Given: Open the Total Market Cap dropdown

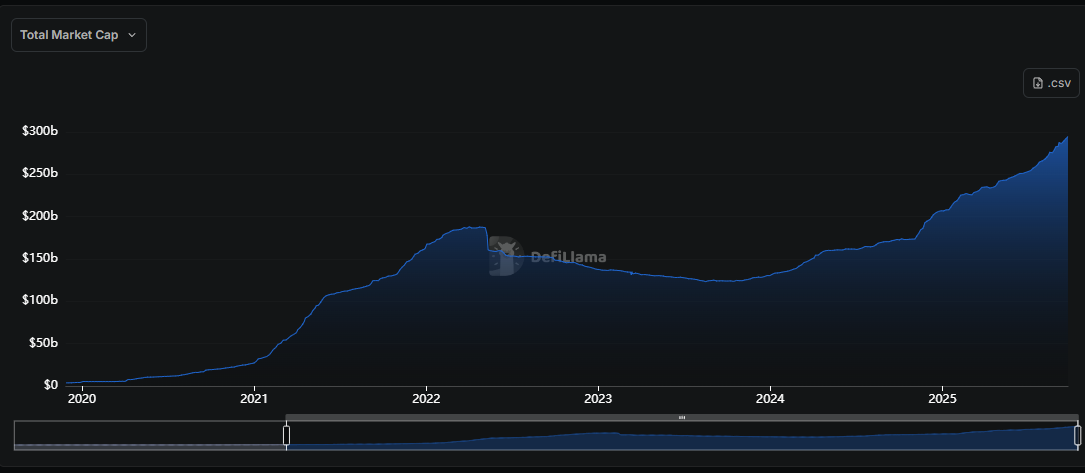Looking at the screenshot, I should tap(78, 35).
